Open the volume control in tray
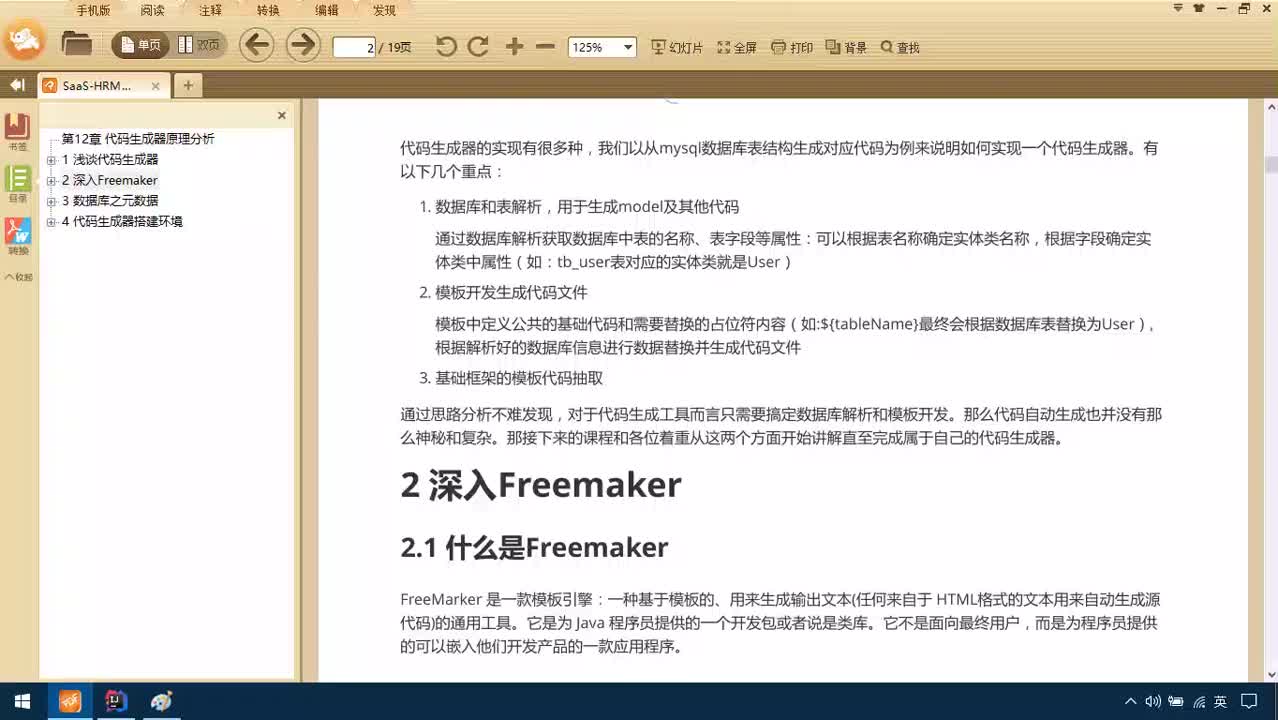This screenshot has height=720, width=1278. click(1153, 702)
